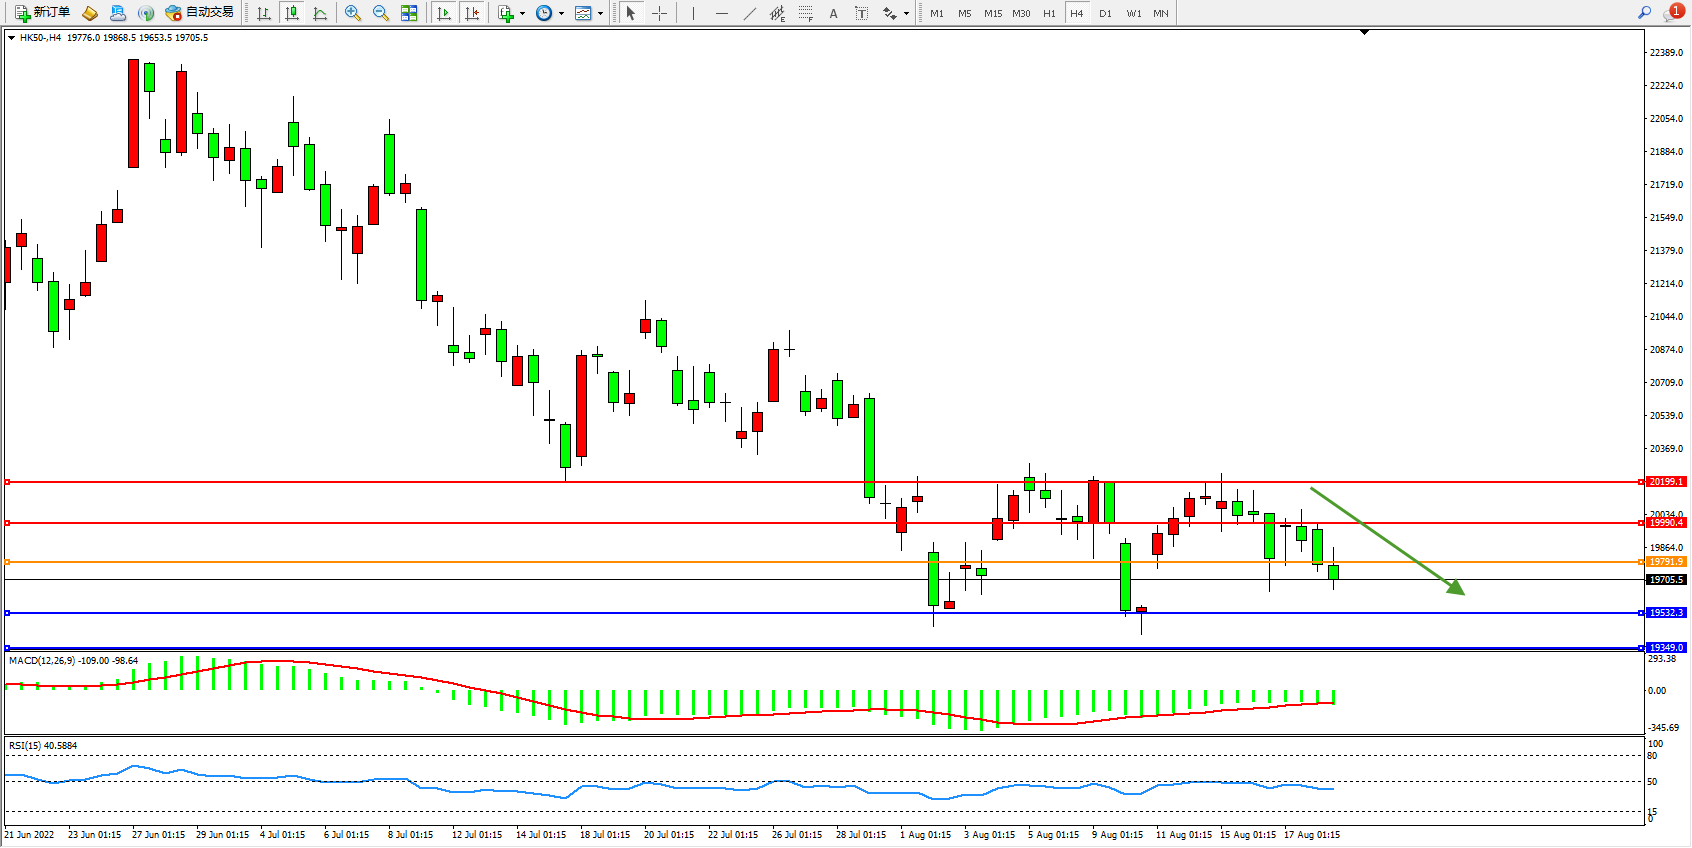Select the crosshair tool

[660, 13]
